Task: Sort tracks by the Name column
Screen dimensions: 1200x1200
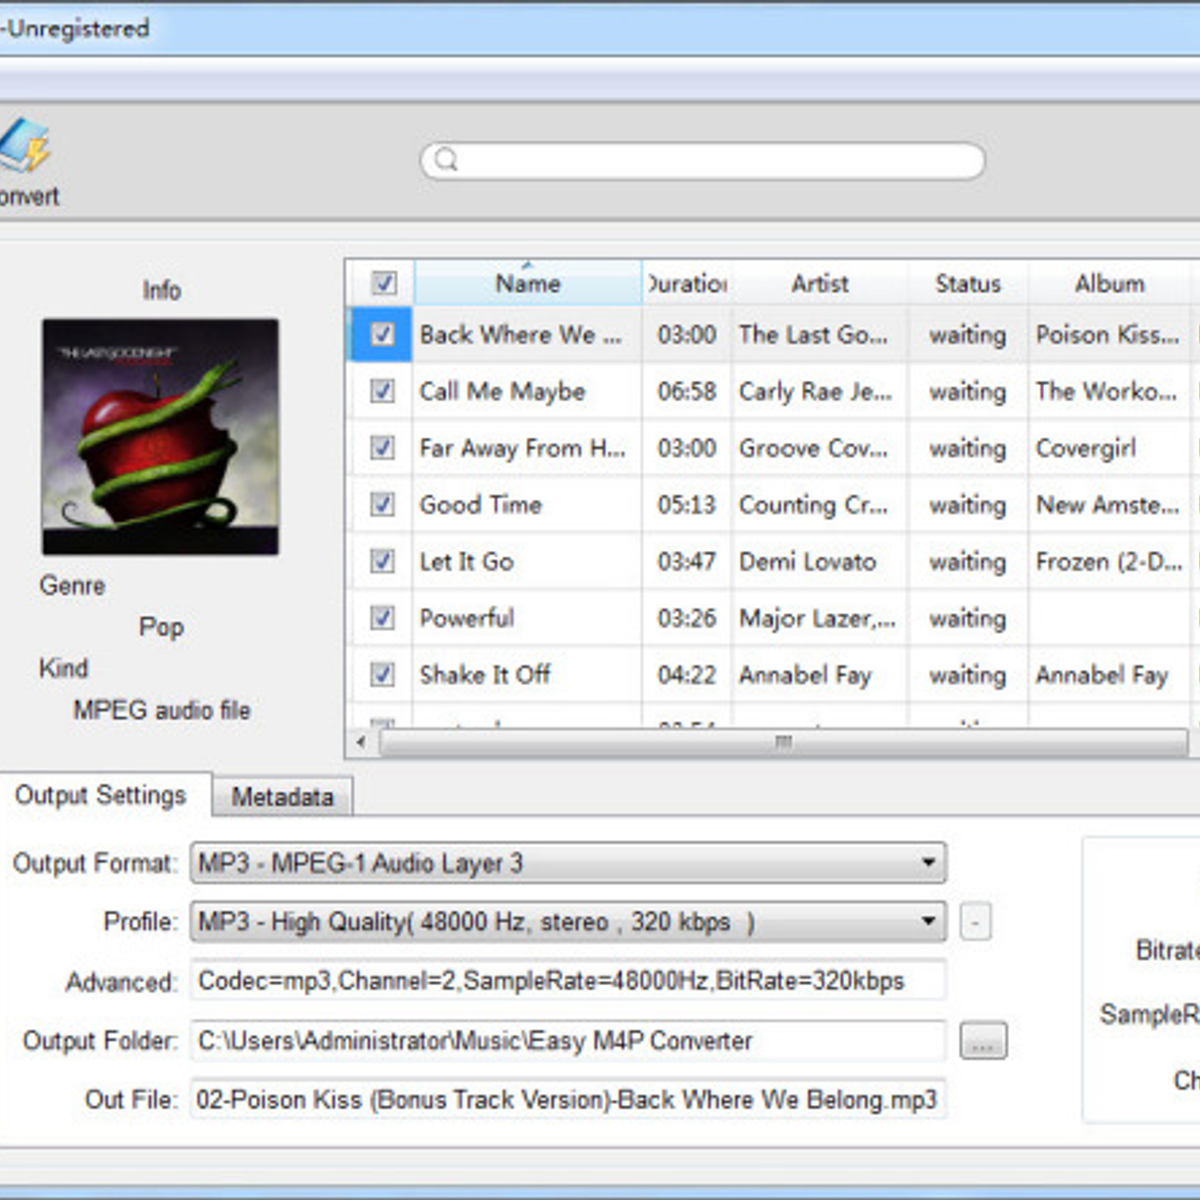Action: pos(527,283)
